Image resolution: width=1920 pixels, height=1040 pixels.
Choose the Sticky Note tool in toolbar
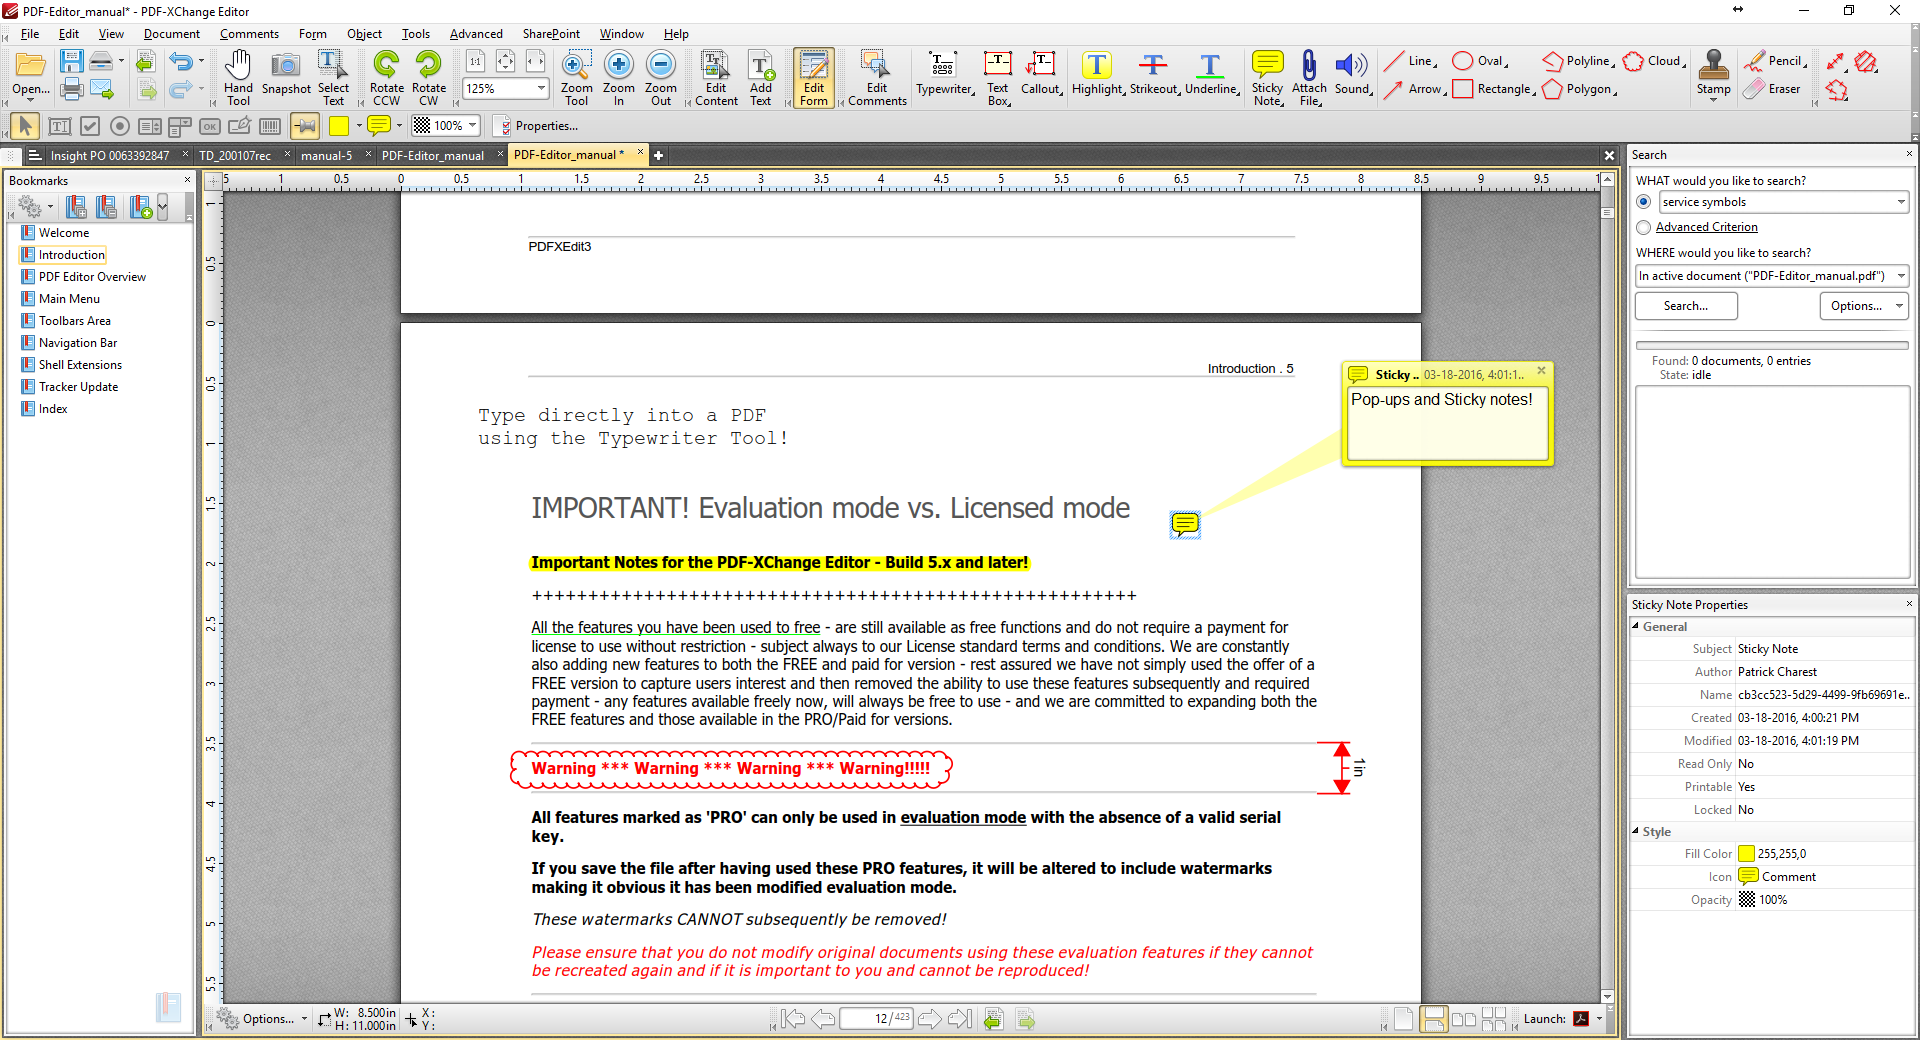pos(1267,77)
